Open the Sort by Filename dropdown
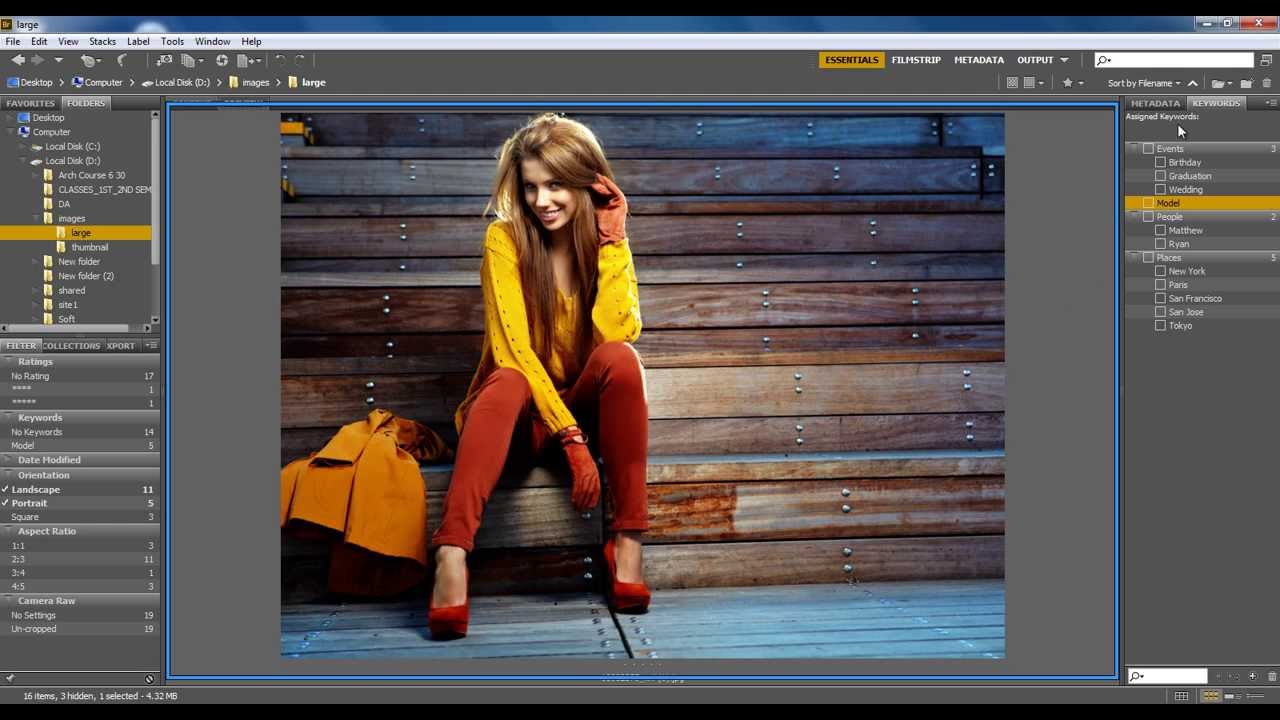Viewport: 1280px width, 720px height. point(1144,83)
